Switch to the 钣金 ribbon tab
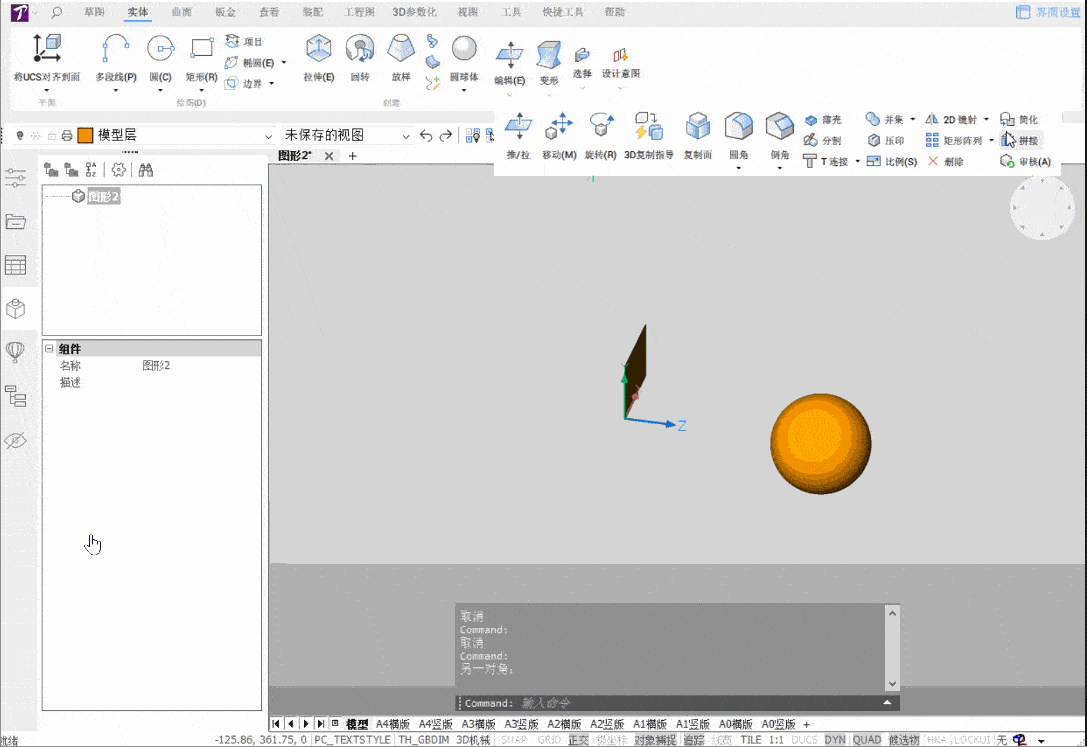The width and height of the screenshot is (1087, 747). pyautogui.click(x=225, y=12)
